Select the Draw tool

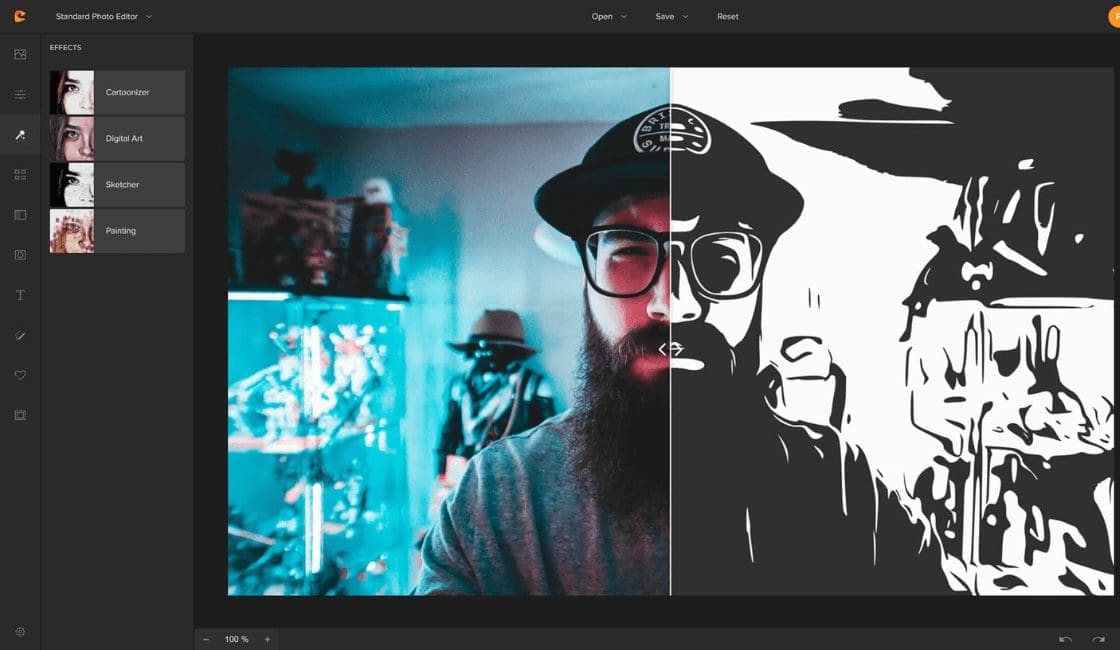pos(19,335)
